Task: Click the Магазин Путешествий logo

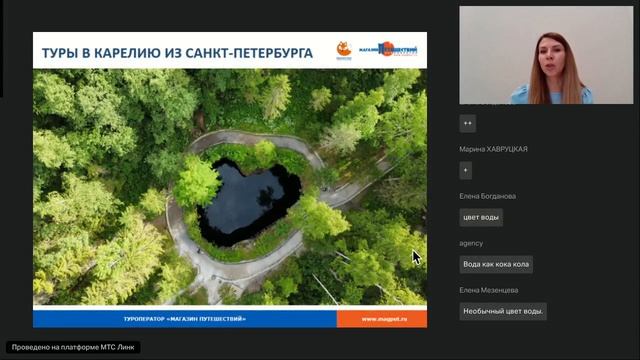Action: point(388,49)
